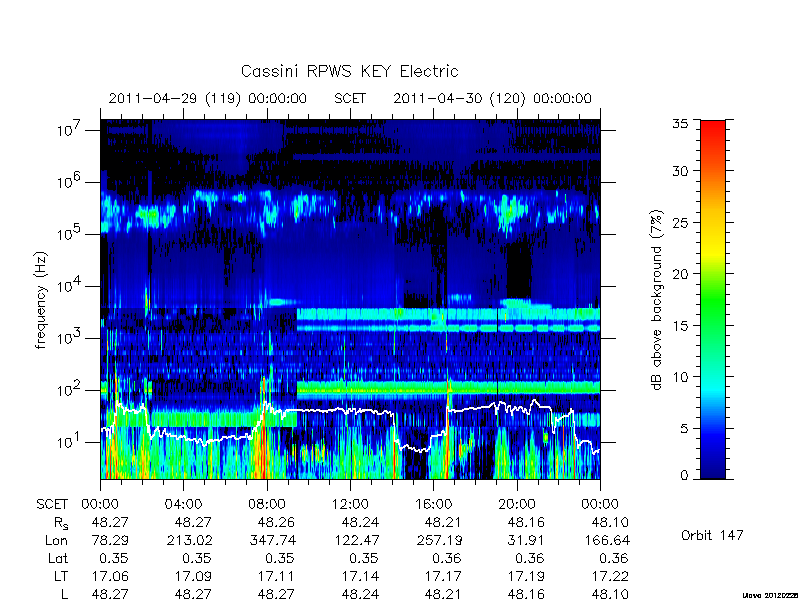800x600 pixels.
Task: Click the '04:00' time axis label
Action: tap(184, 504)
